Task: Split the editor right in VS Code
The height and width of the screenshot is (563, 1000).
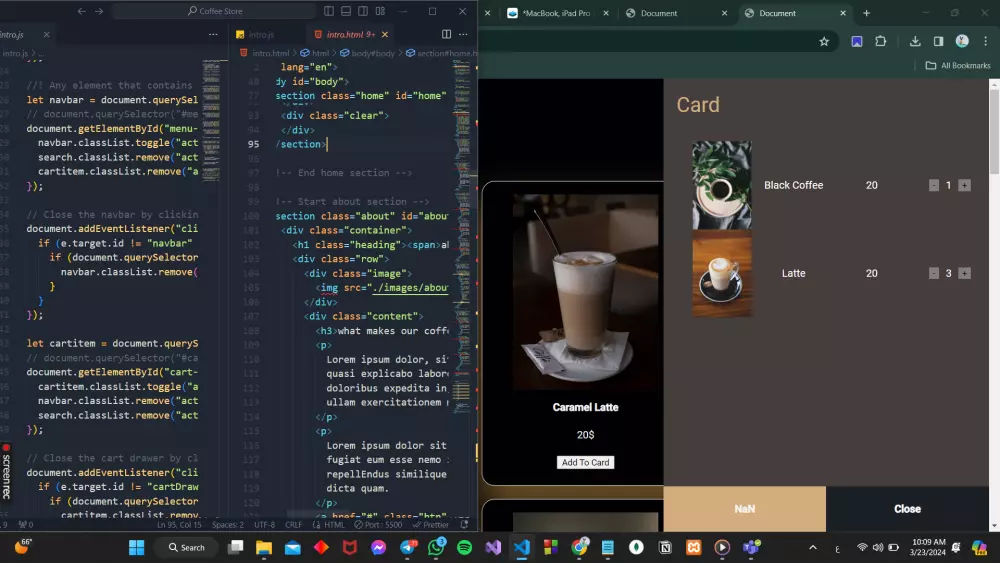Action: pyautogui.click(x=446, y=34)
